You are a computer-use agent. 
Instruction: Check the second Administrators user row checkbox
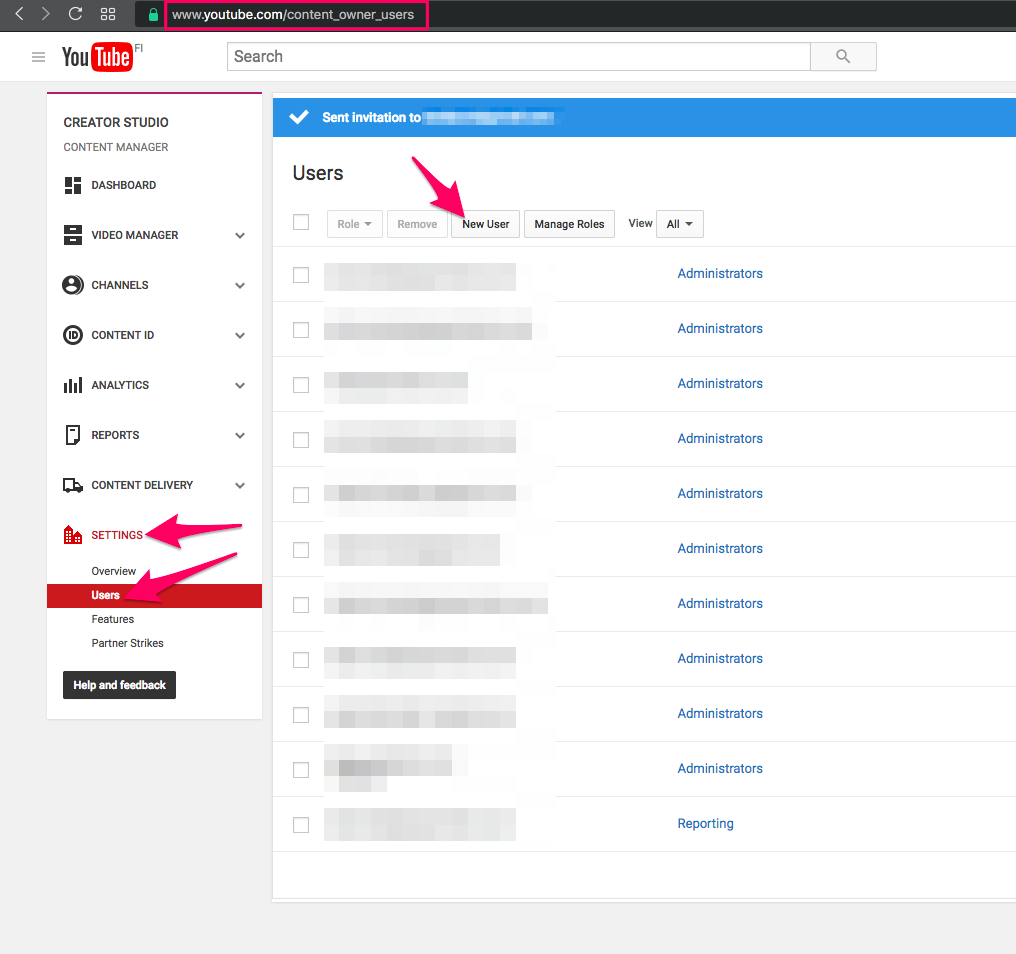coord(301,330)
